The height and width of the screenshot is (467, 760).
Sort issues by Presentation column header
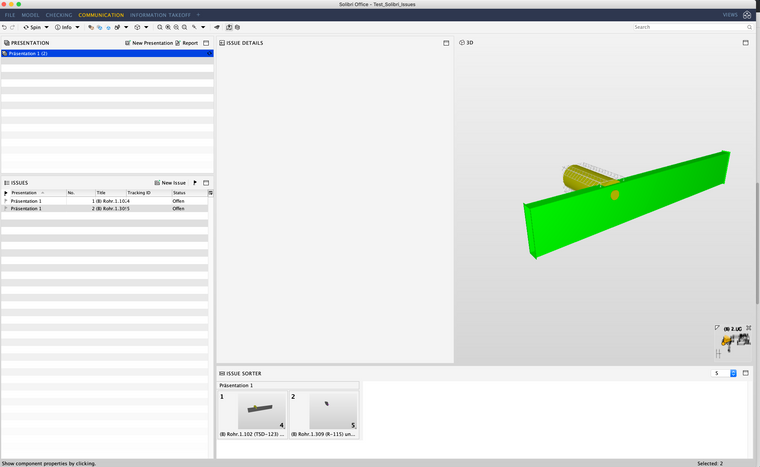37,193
